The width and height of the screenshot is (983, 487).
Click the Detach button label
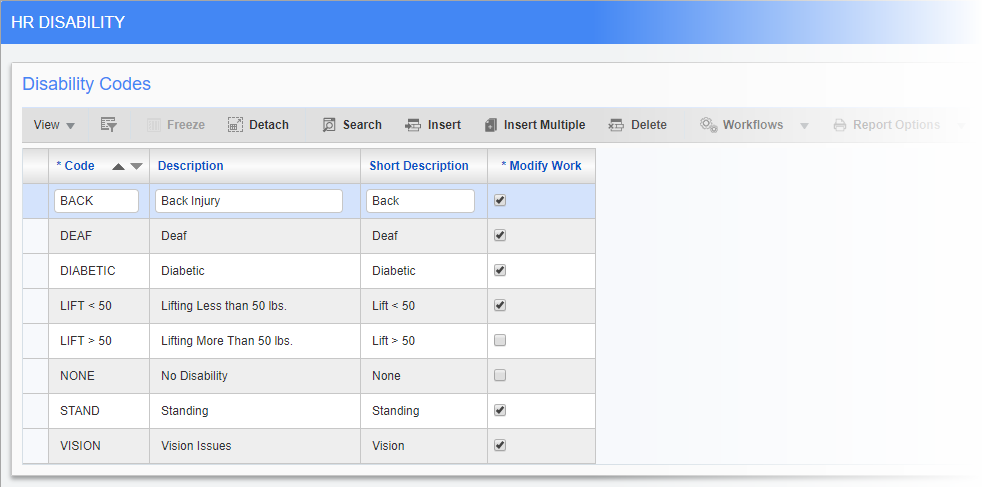269,125
